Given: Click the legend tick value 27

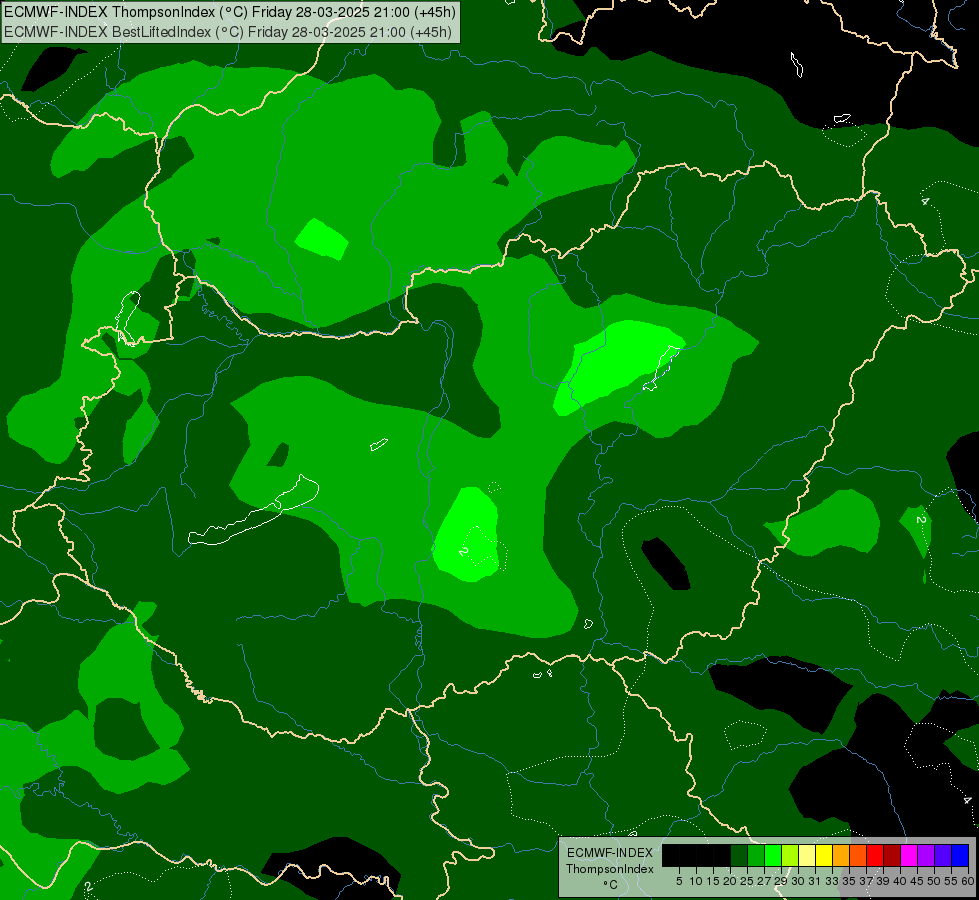Looking at the screenshot, I should click(x=764, y=881).
